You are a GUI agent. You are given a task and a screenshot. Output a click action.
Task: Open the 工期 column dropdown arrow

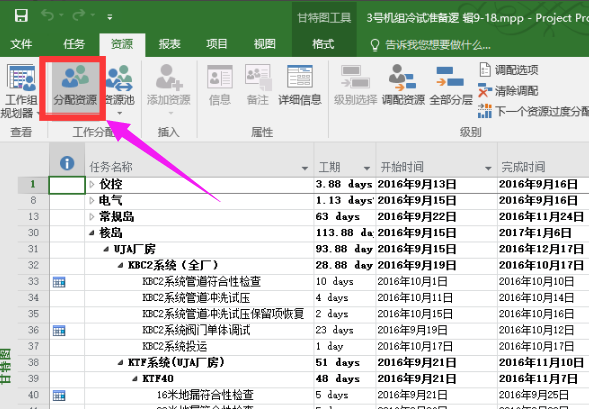point(367,168)
